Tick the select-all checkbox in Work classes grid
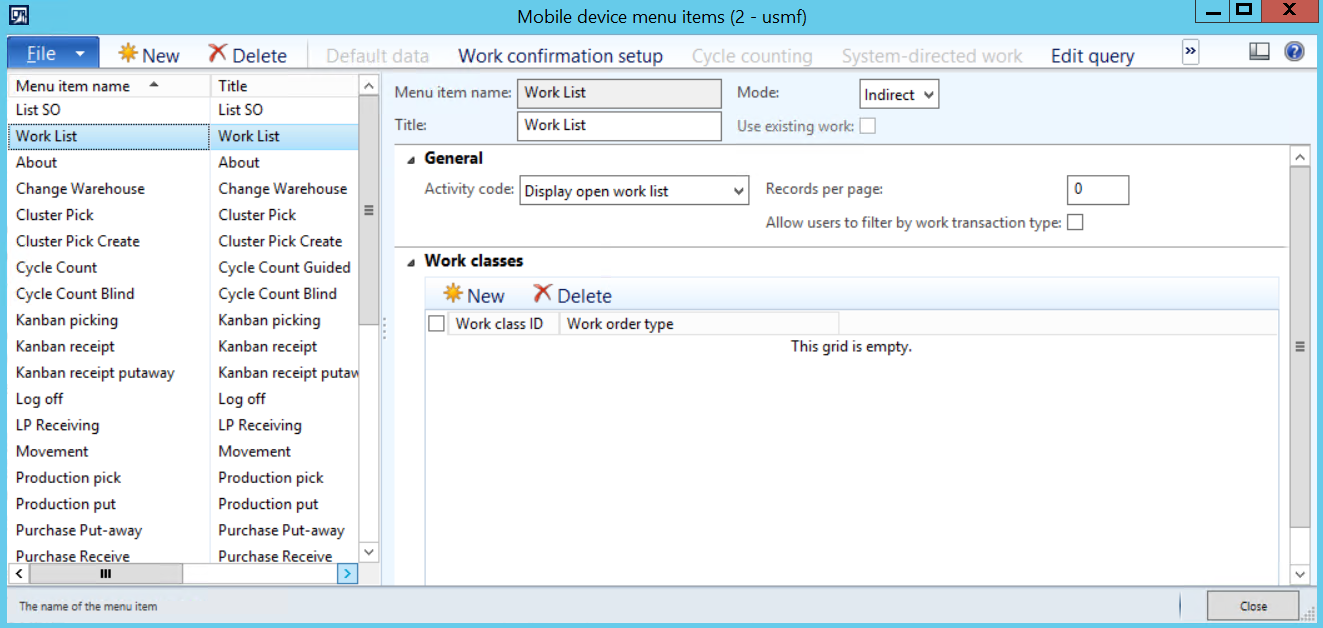 [436, 324]
